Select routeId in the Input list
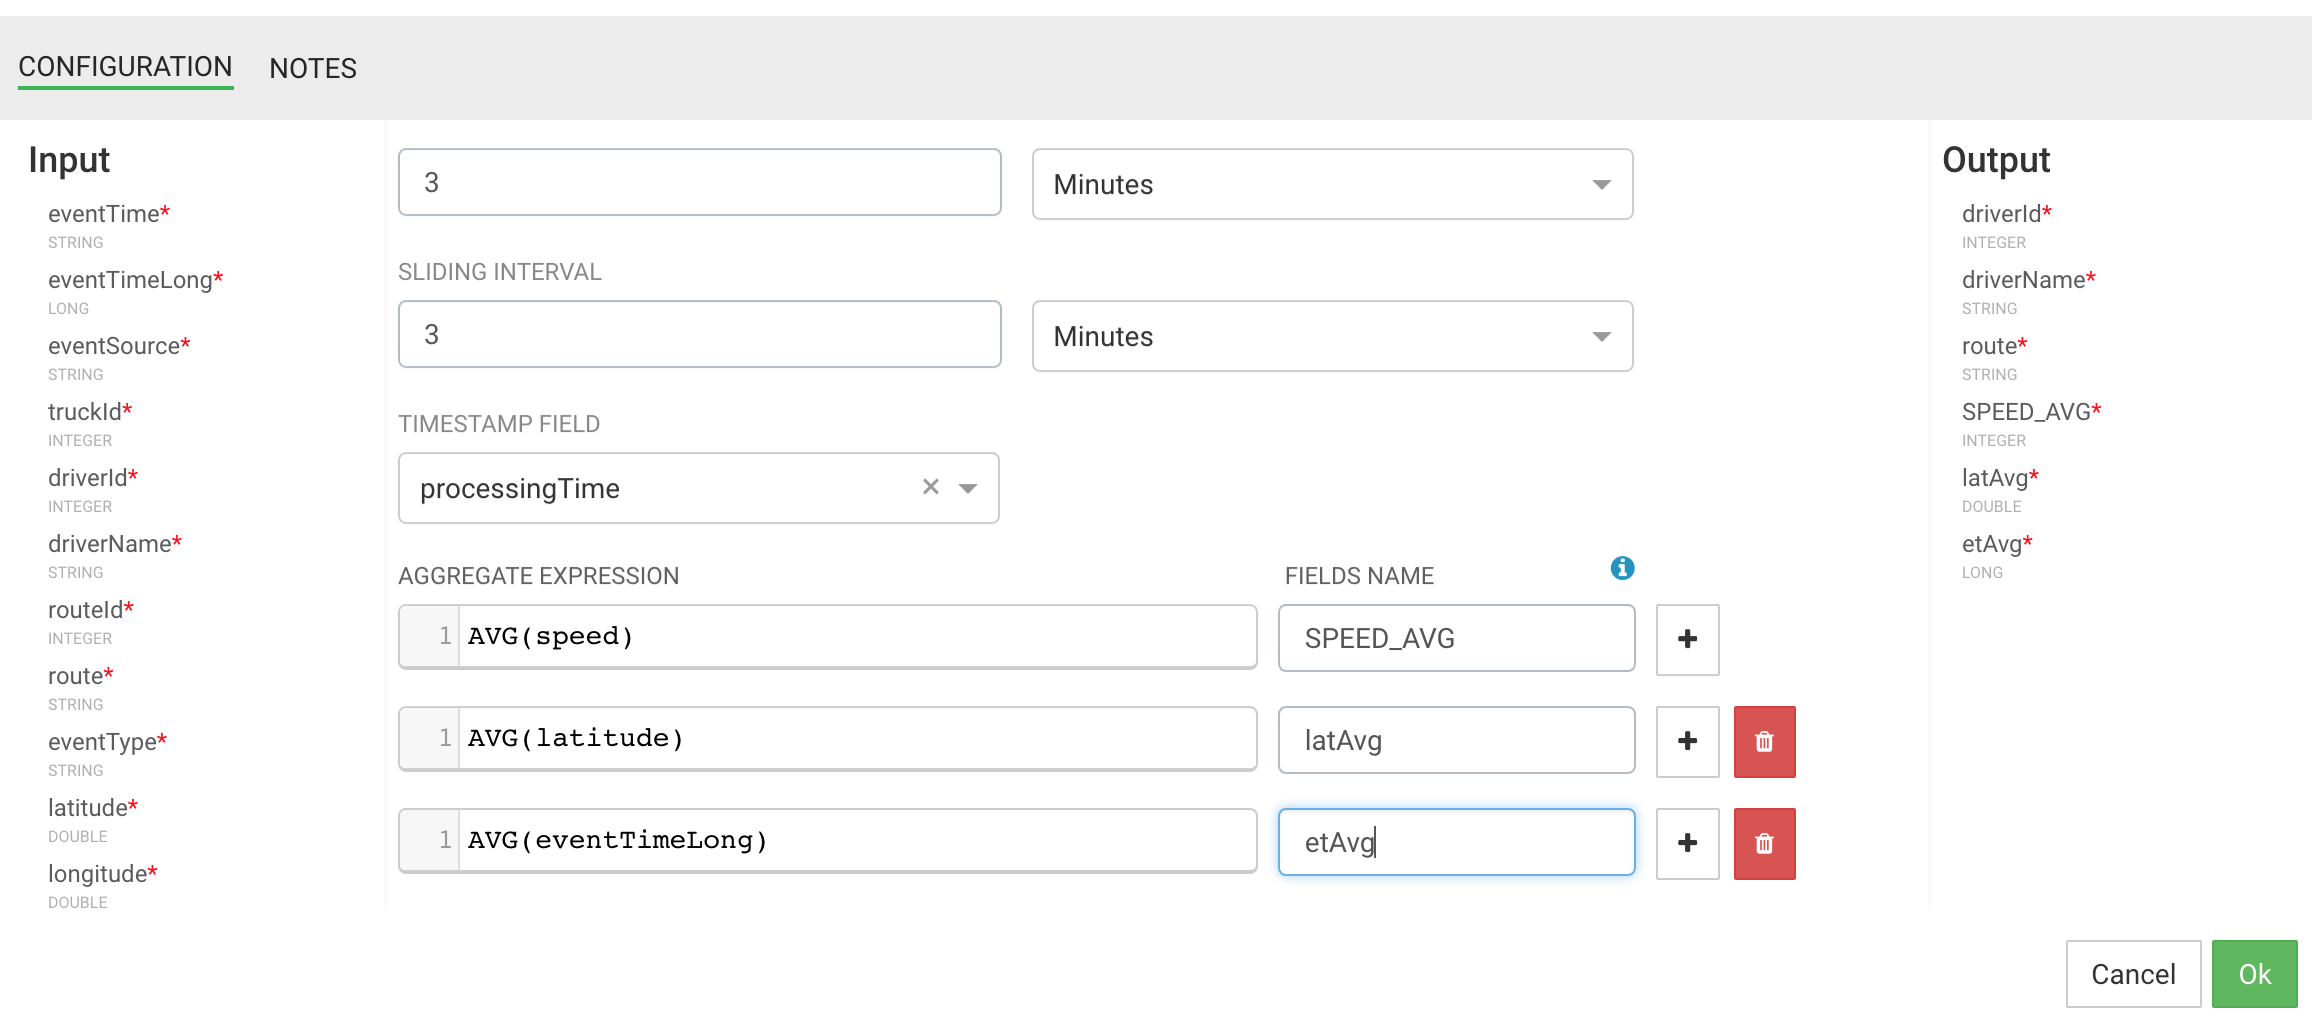The image size is (2312, 1020). click(x=91, y=610)
